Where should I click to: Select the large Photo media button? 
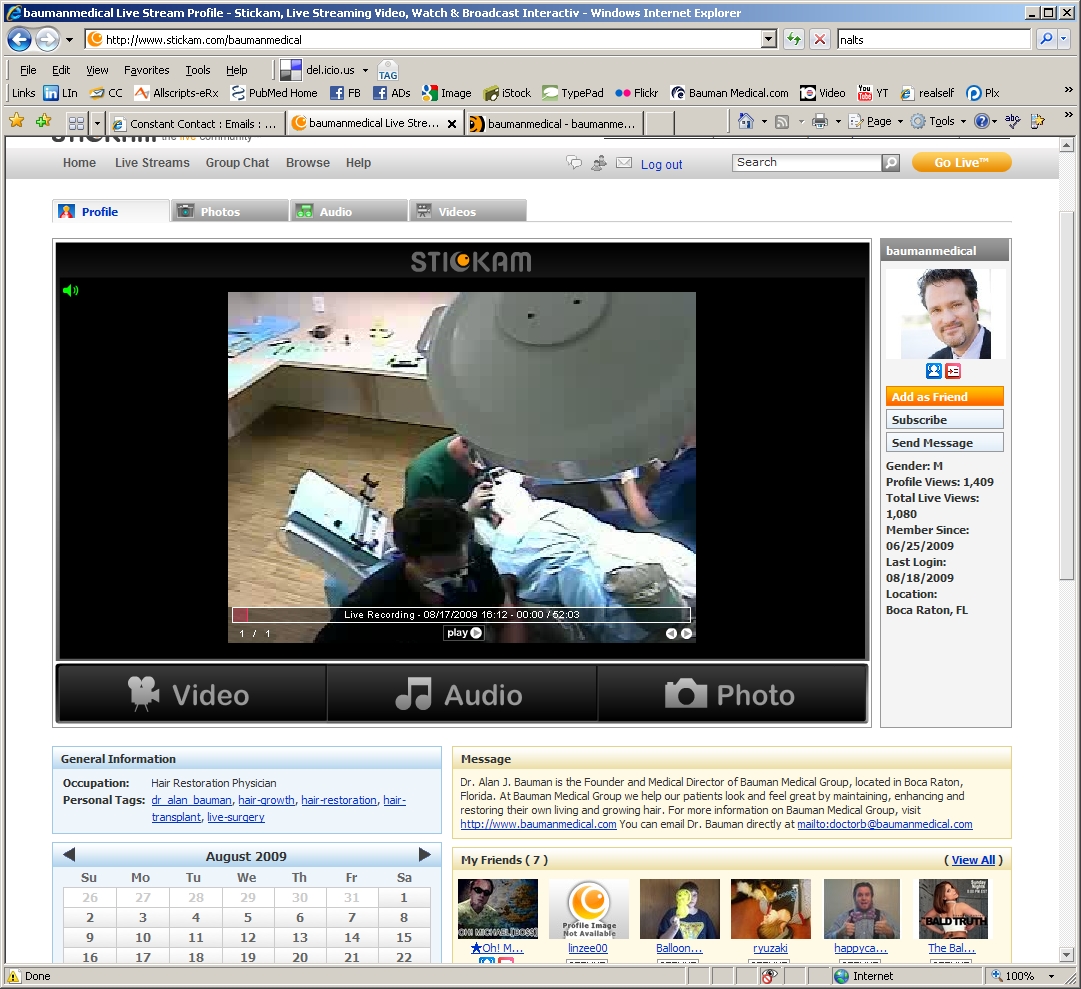pyautogui.click(x=733, y=694)
